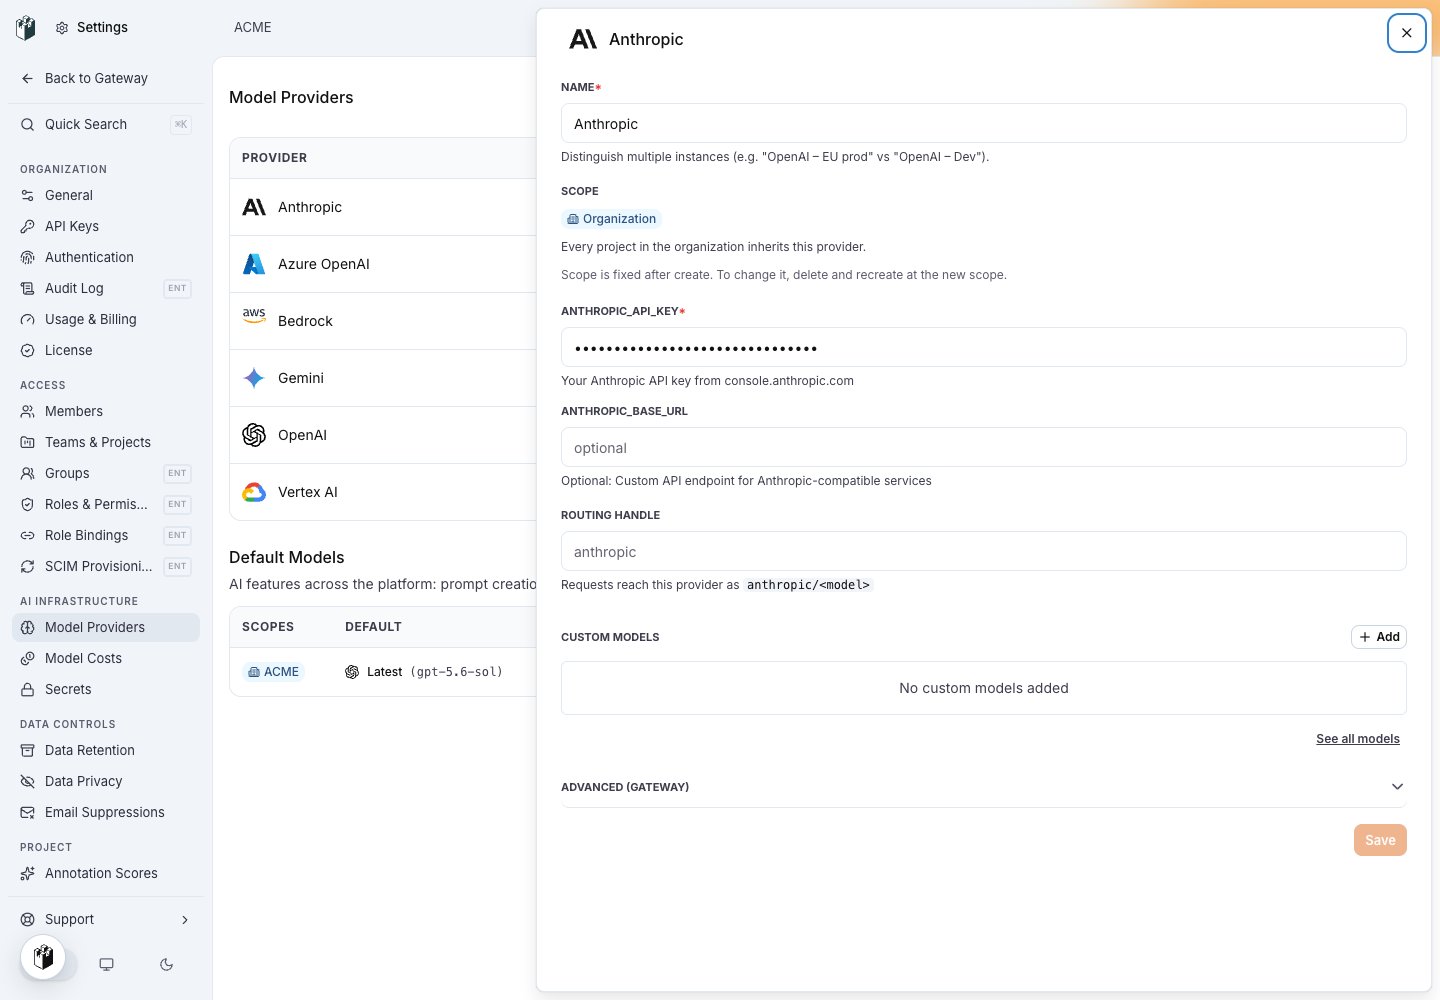Open the See all models link
The image size is (1440, 1000).
click(x=1357, y=739)
